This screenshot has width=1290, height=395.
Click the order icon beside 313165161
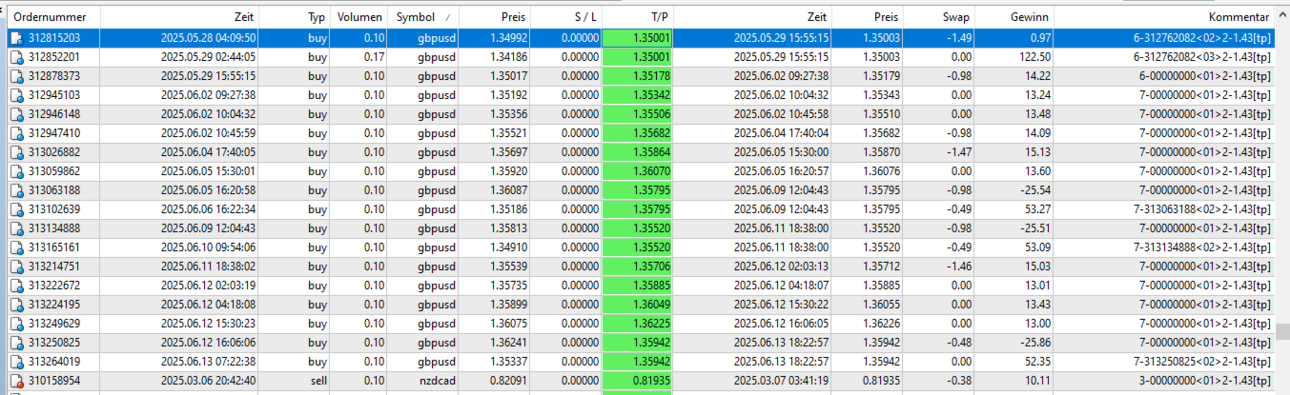pos(16,247)
